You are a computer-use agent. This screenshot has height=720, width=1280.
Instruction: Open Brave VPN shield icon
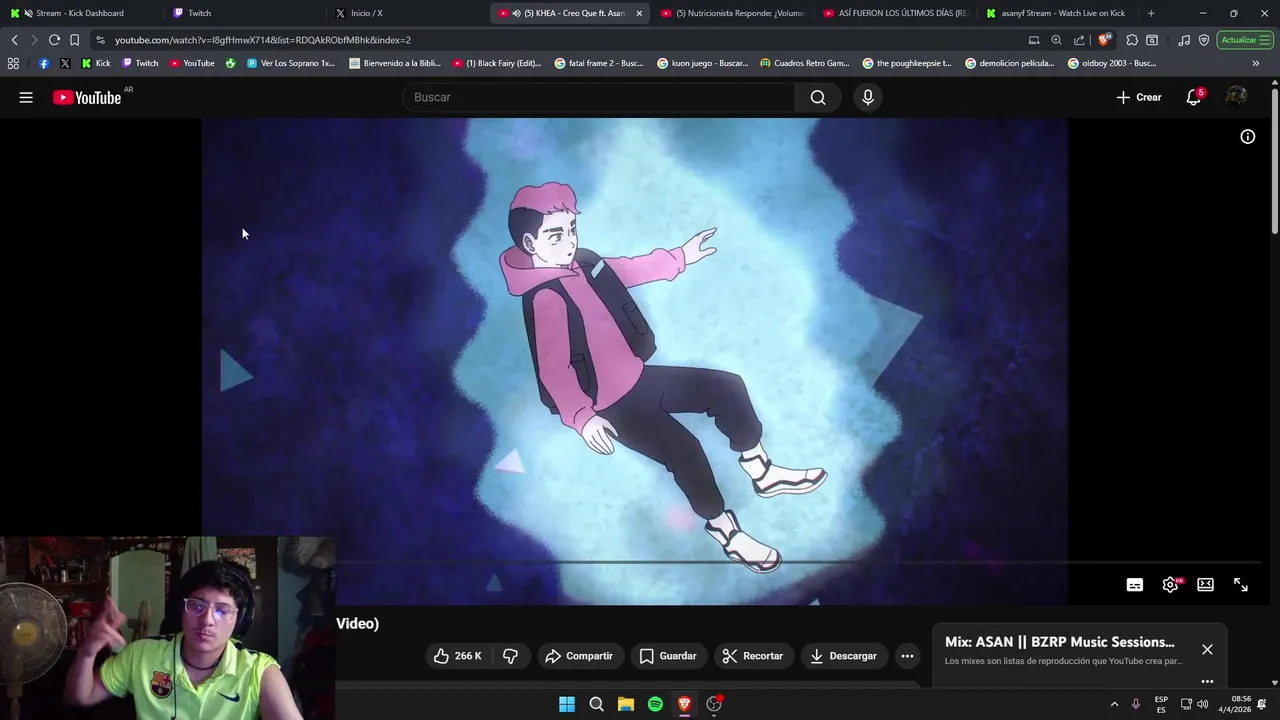[1204, 40]
